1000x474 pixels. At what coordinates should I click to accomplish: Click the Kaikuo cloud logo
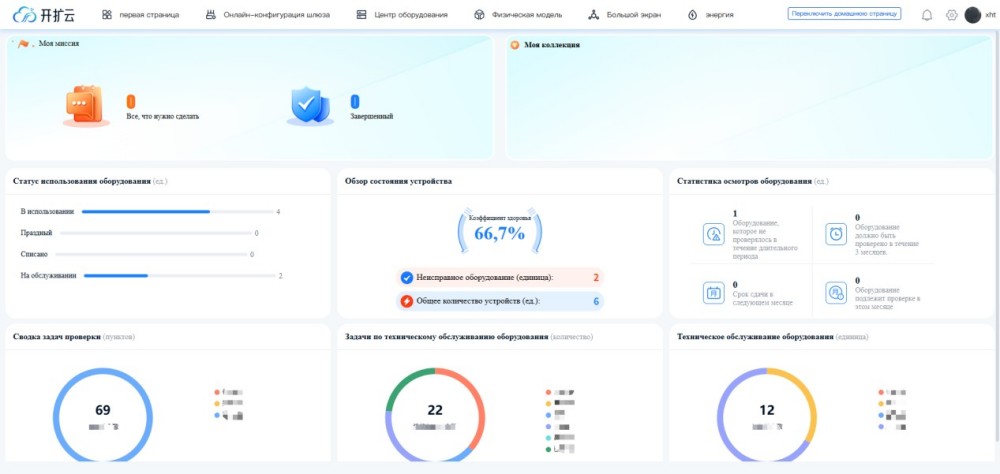click(44, 15)
